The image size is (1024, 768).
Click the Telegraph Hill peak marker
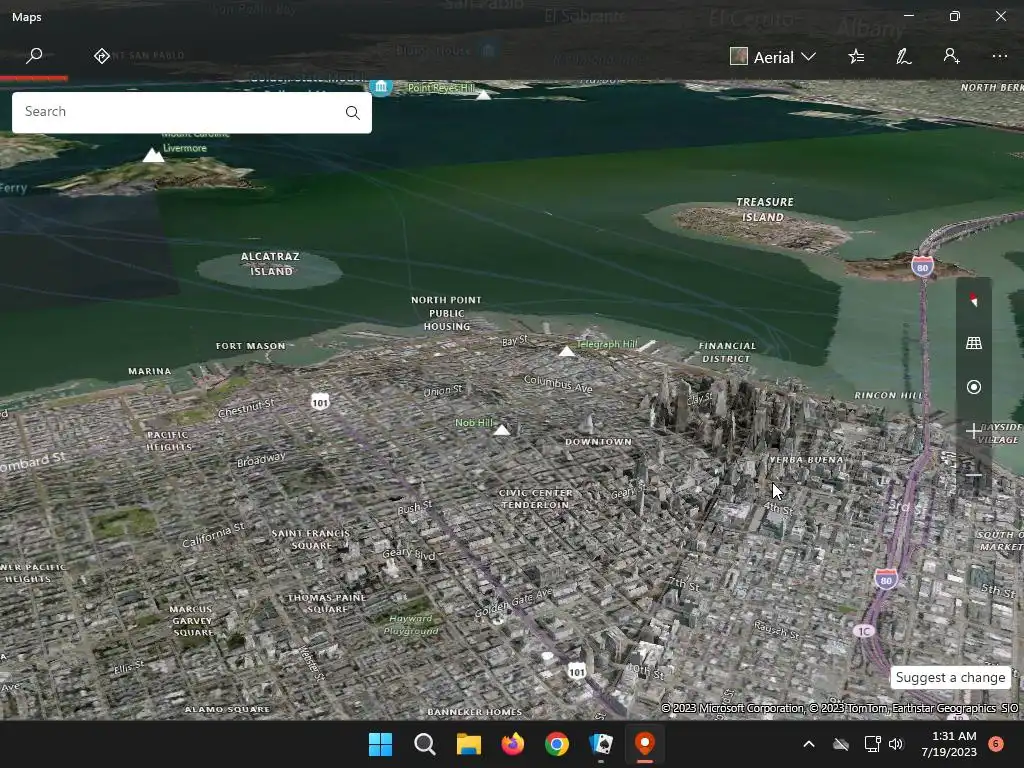click(567, 351)
